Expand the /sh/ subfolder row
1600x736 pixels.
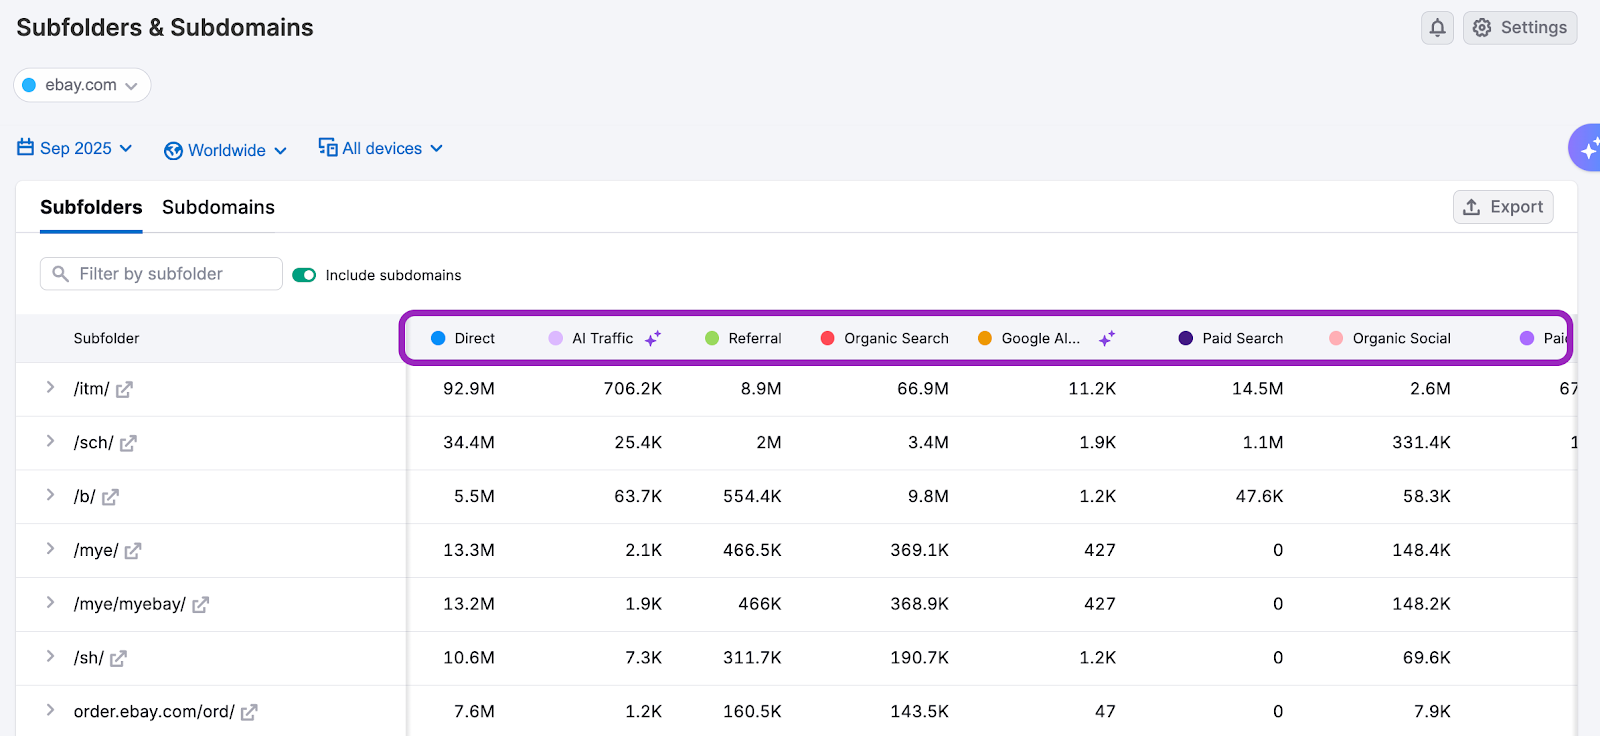tap(50, 657)
